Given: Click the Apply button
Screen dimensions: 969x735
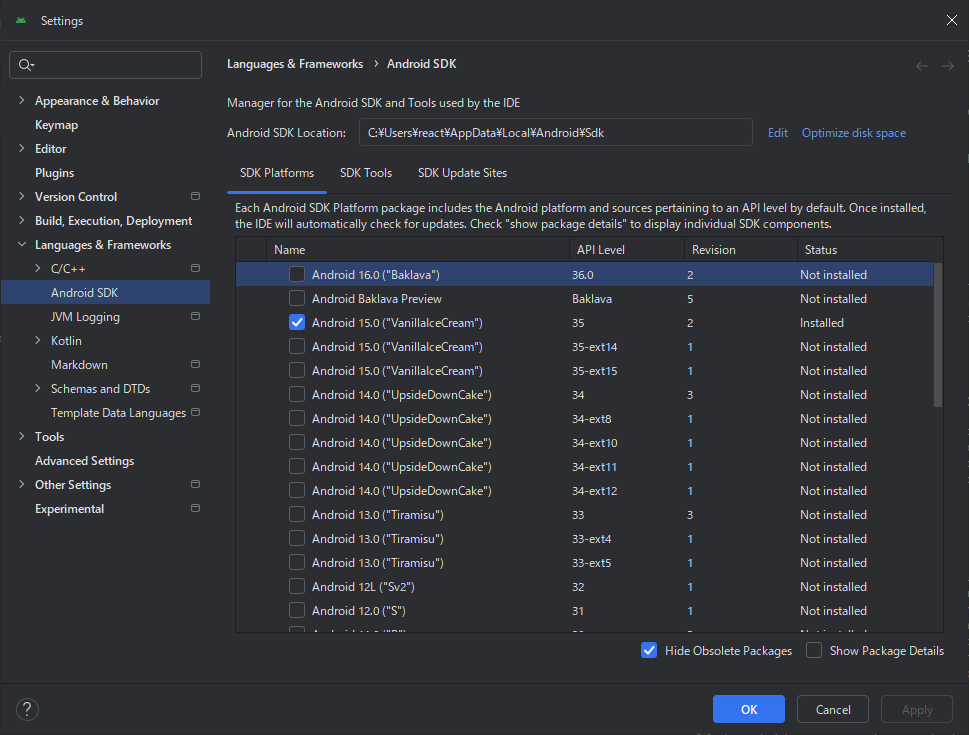Looking at the screenshot, I should tap(916, 709).
